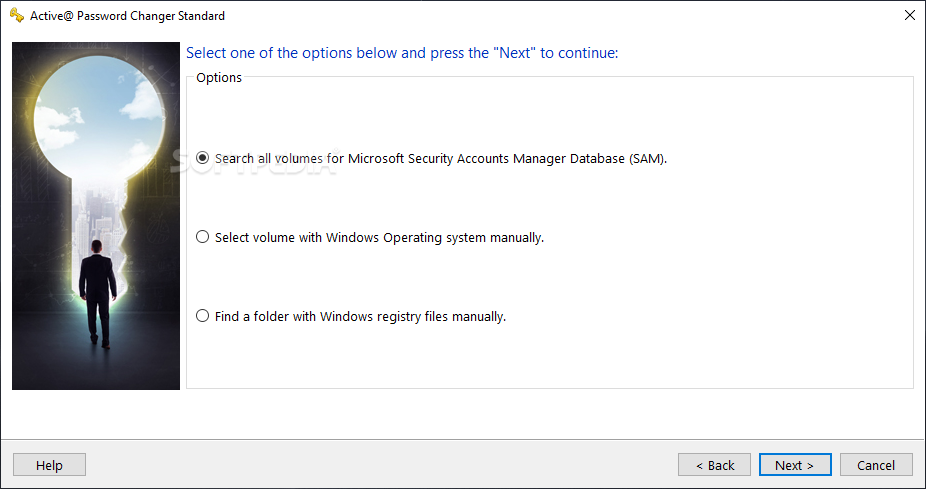
Task: Click the cloudy sky inside the keyhole
Action: pyautogui.click(x=97, y=110)
